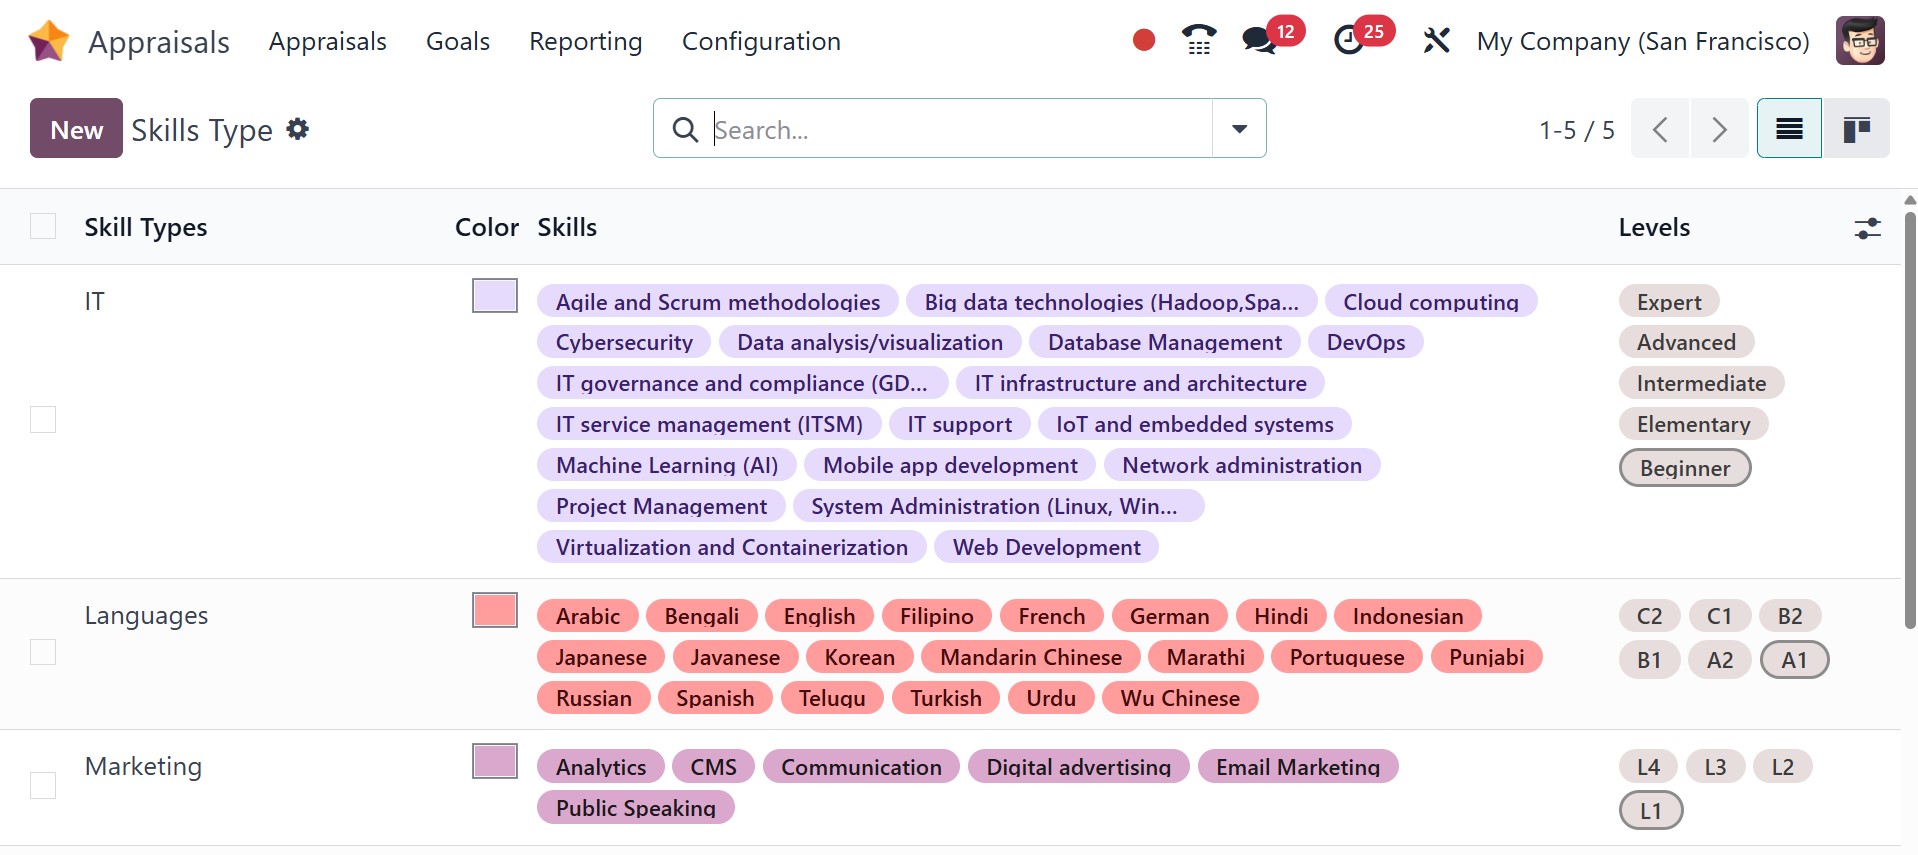Open the Configuration menu

pyautogui.click(x=761, y=41)
